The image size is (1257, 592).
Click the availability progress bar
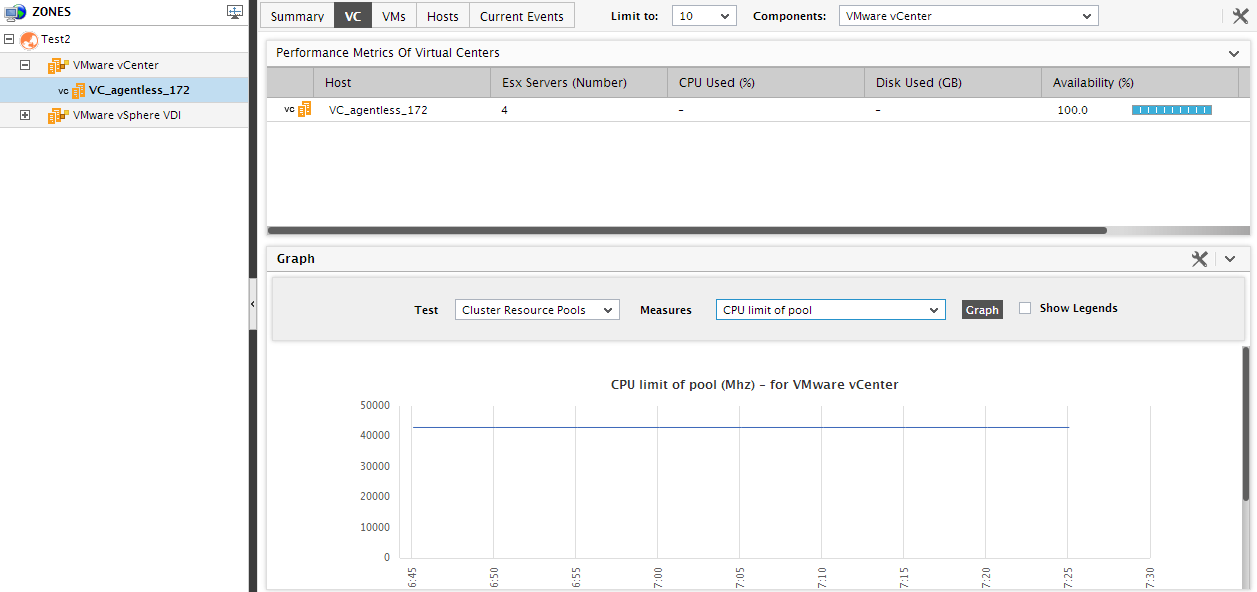[x=1172, y=110]
